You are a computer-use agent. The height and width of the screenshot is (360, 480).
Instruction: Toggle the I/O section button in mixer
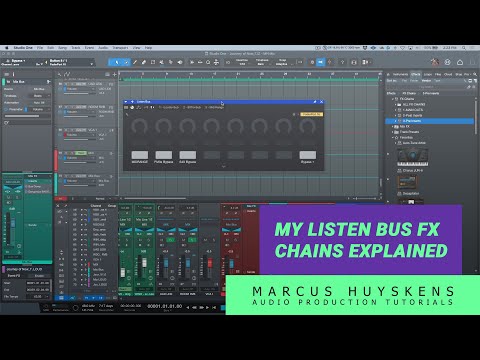tap(60, 211)
